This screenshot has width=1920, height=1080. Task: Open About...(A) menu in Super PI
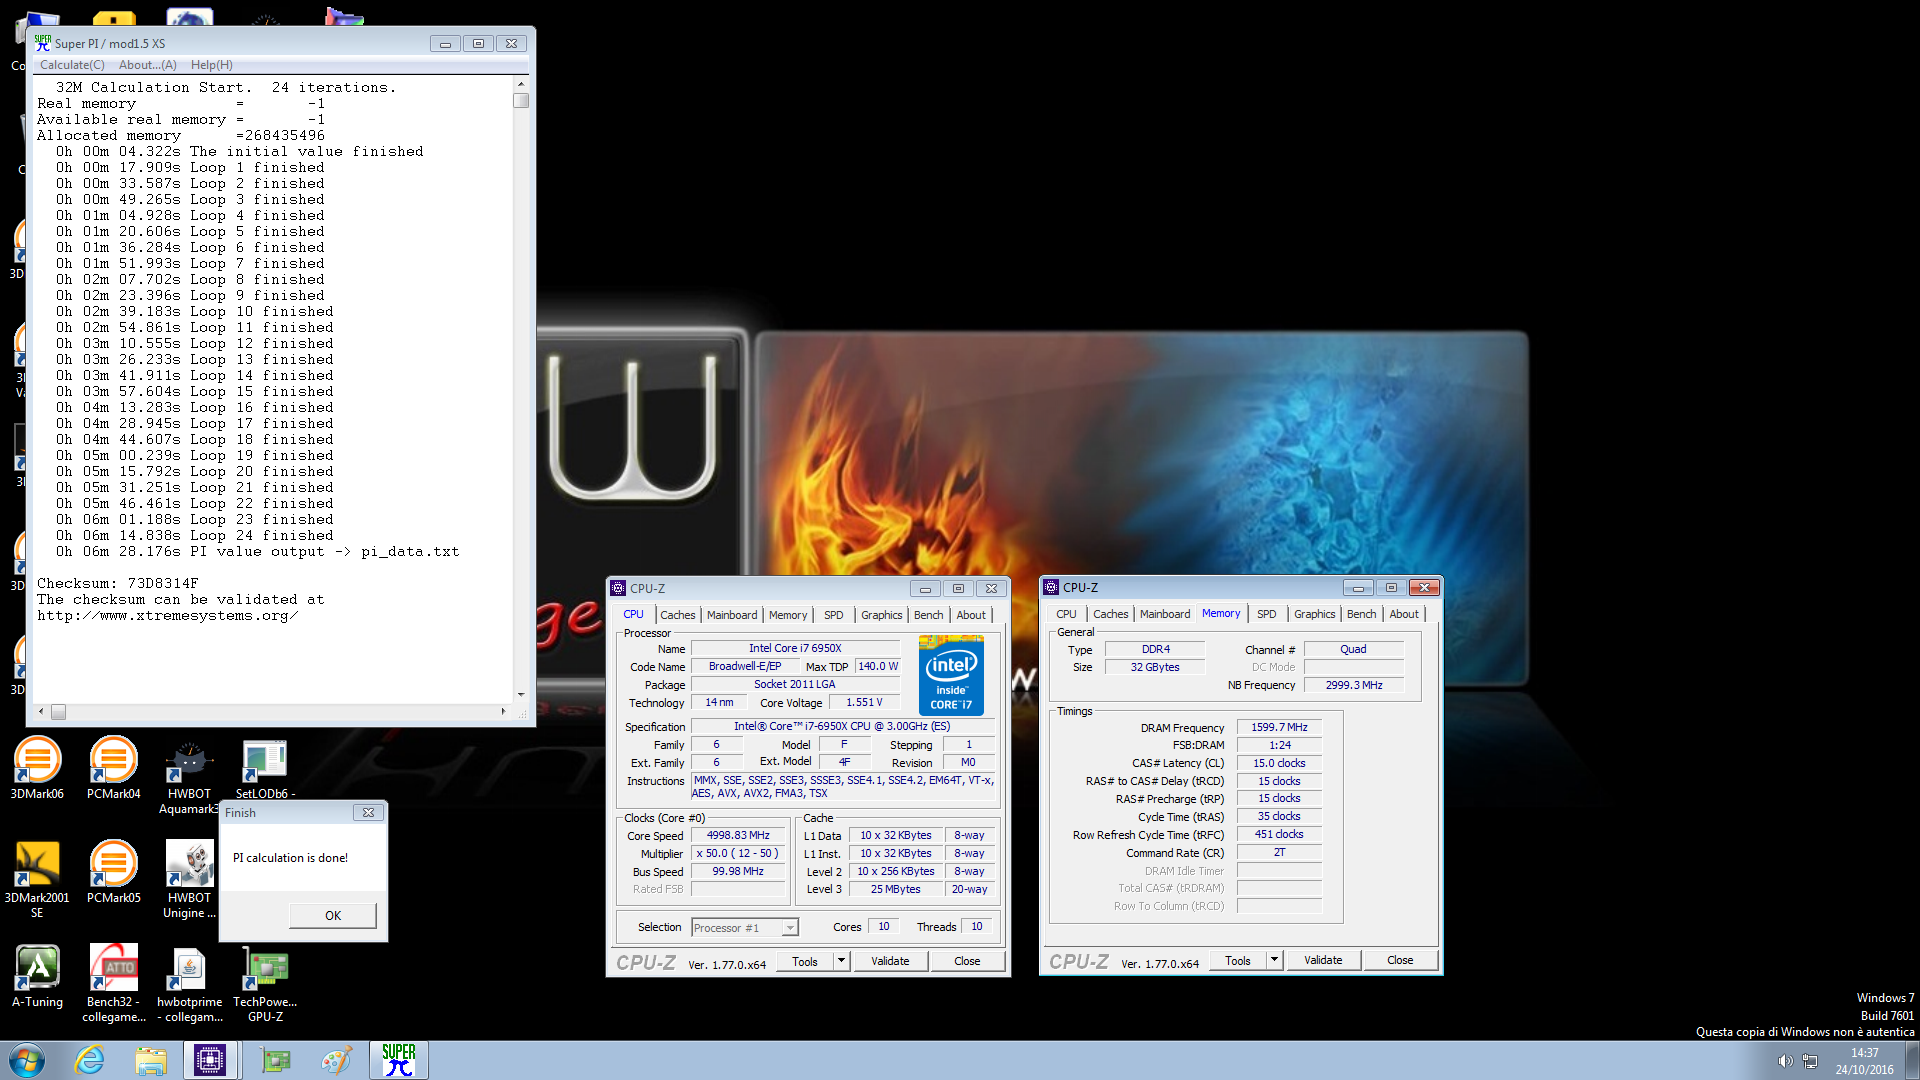[148, 65]
